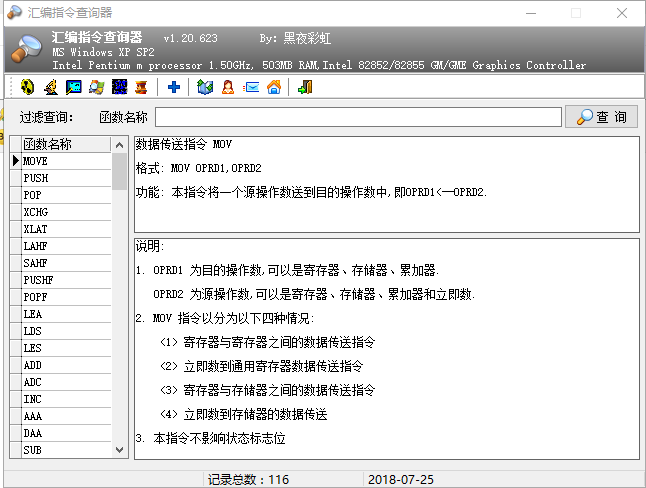Click the exit door toolbar icon
The height and width of the screenshot is (488, 646).
(305, 88)
